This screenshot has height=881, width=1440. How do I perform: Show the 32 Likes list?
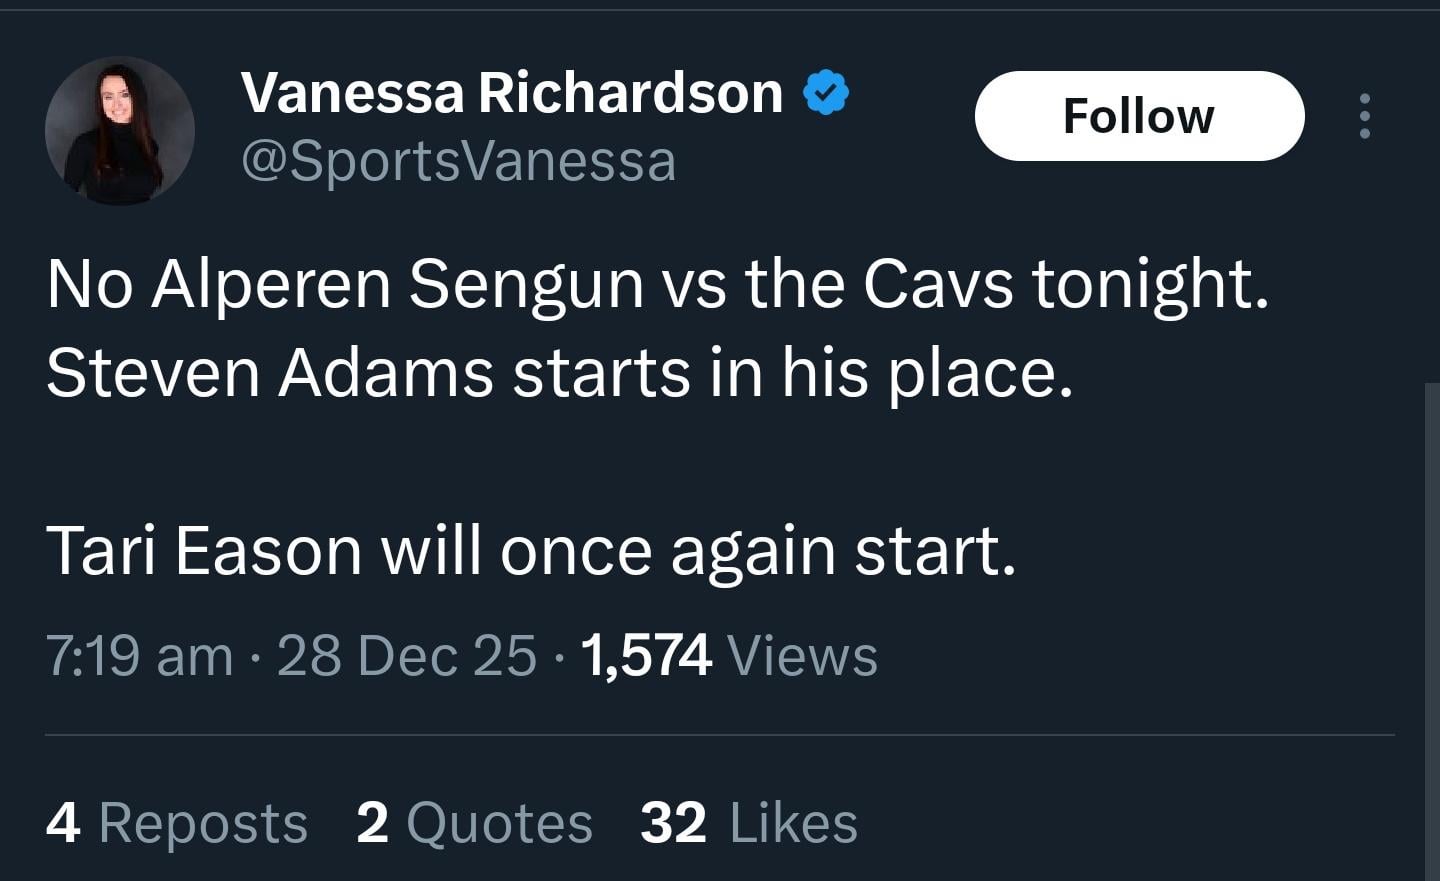coord(747,822)
